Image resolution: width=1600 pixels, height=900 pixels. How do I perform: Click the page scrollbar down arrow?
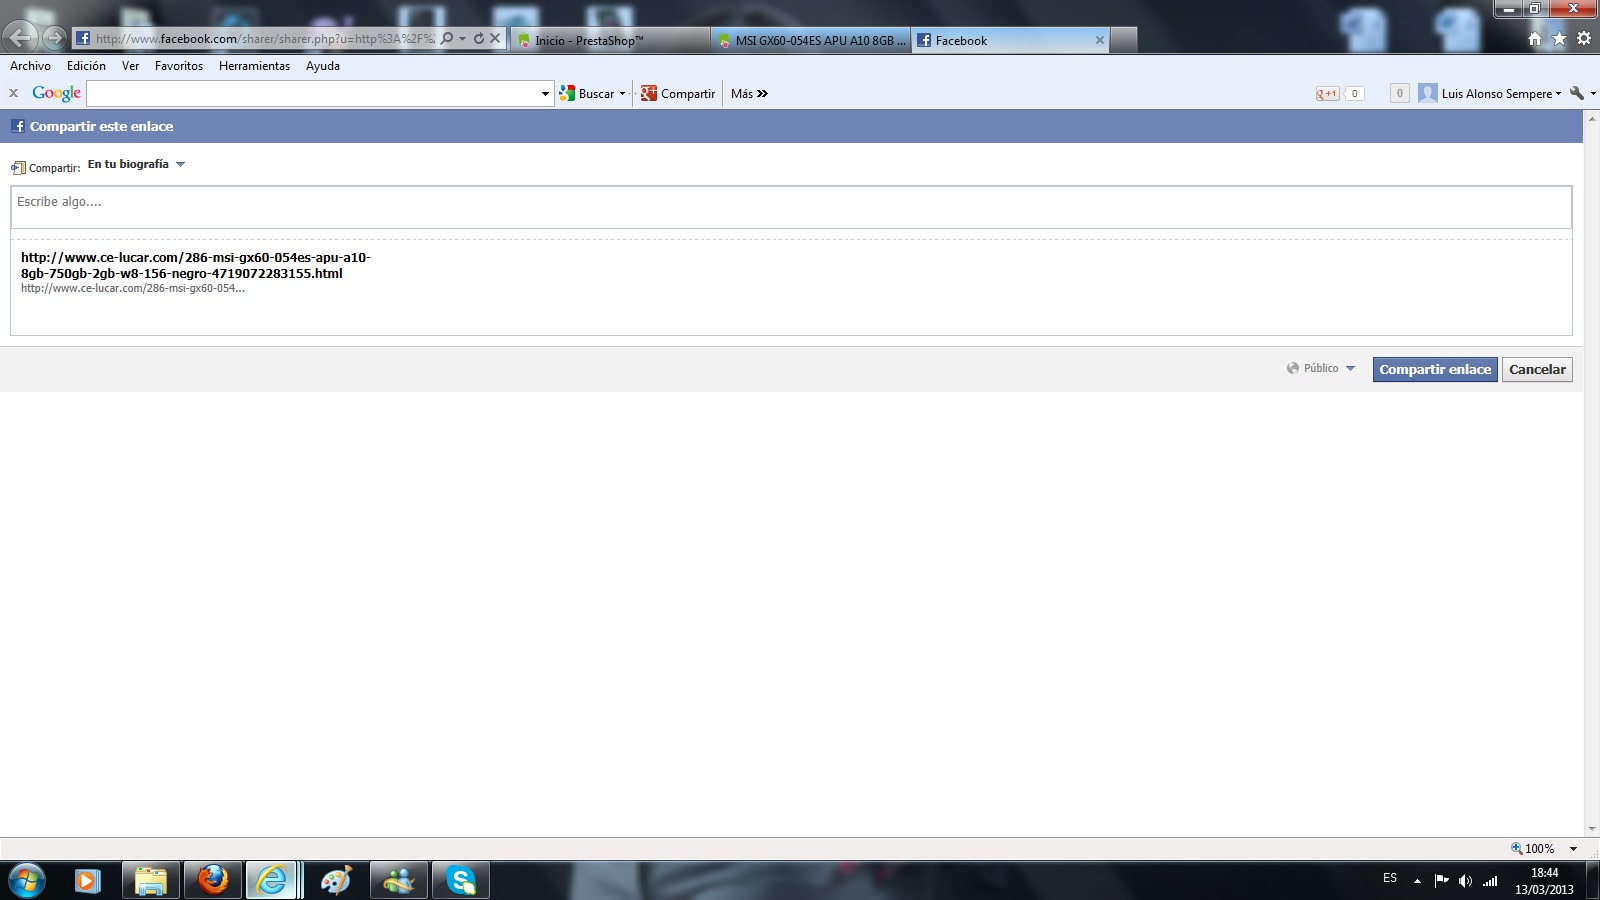click(x=1592, y=829)
